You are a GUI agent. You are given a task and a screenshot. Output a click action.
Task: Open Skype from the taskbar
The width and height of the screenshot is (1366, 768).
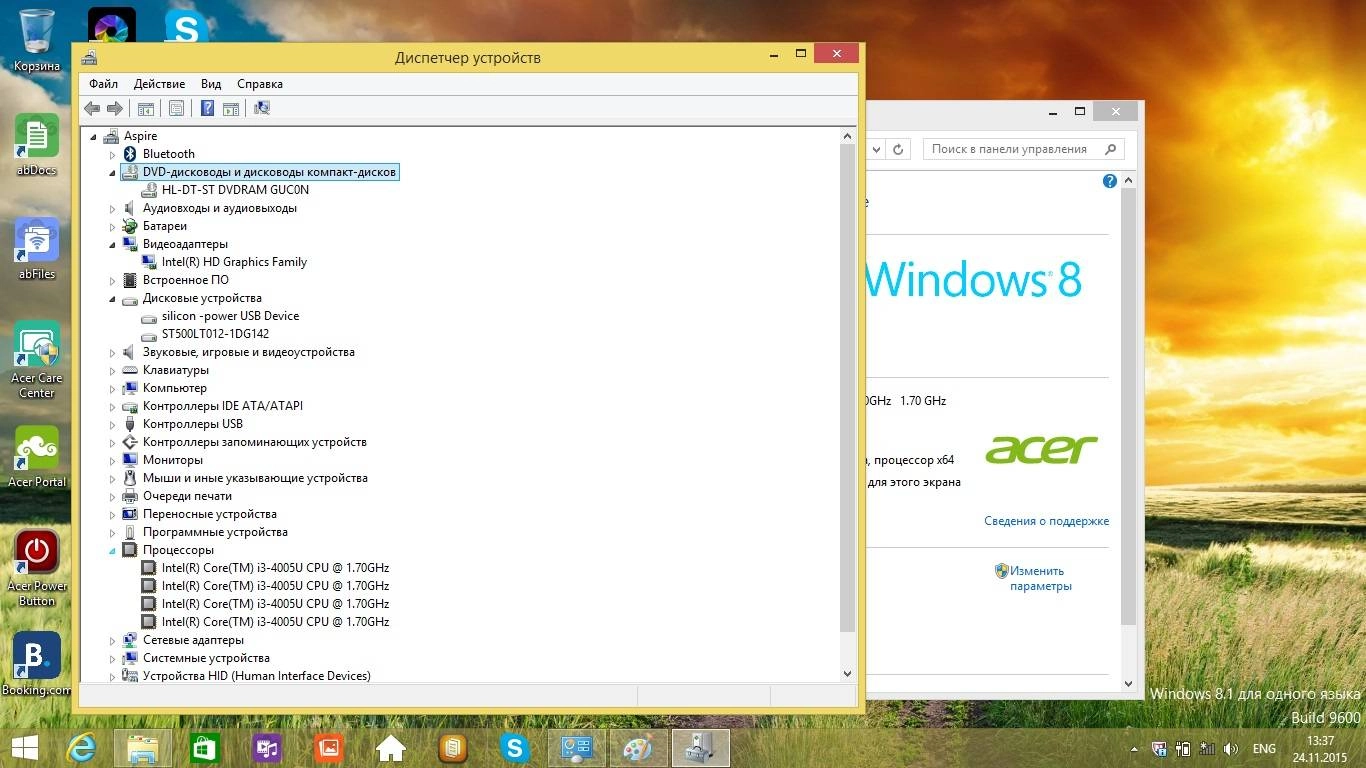click(x=515, y=748)
